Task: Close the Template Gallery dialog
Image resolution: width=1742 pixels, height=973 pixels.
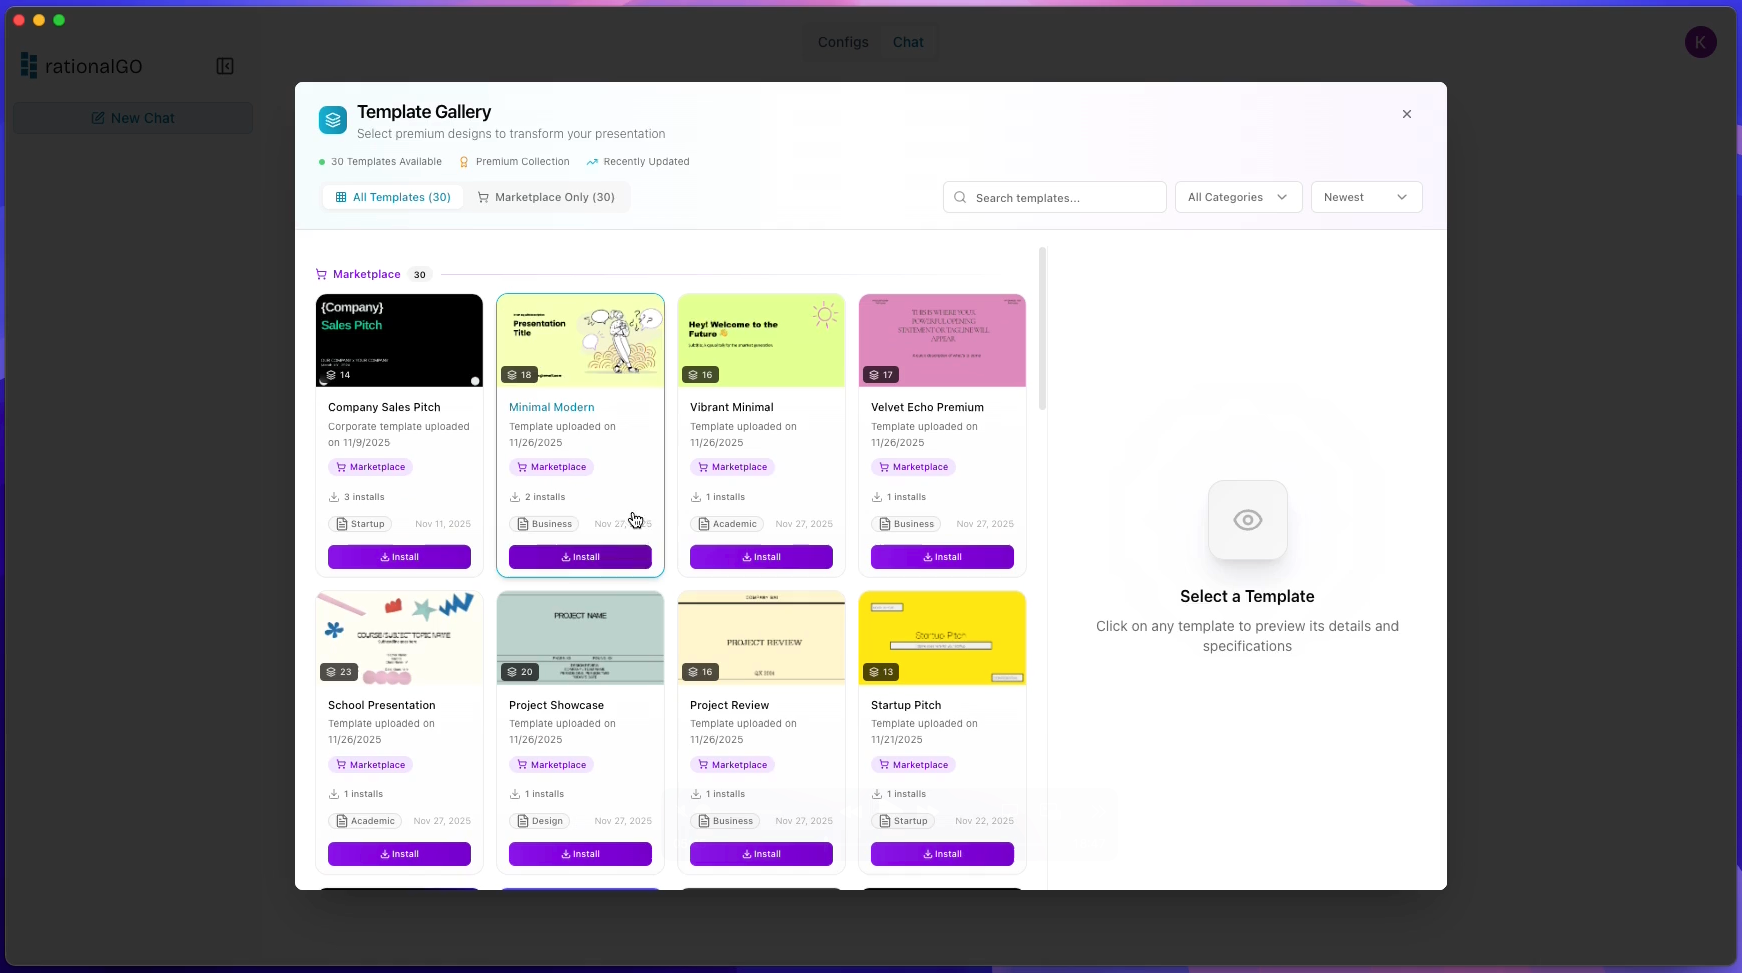Action: (x=1406, y=114)
